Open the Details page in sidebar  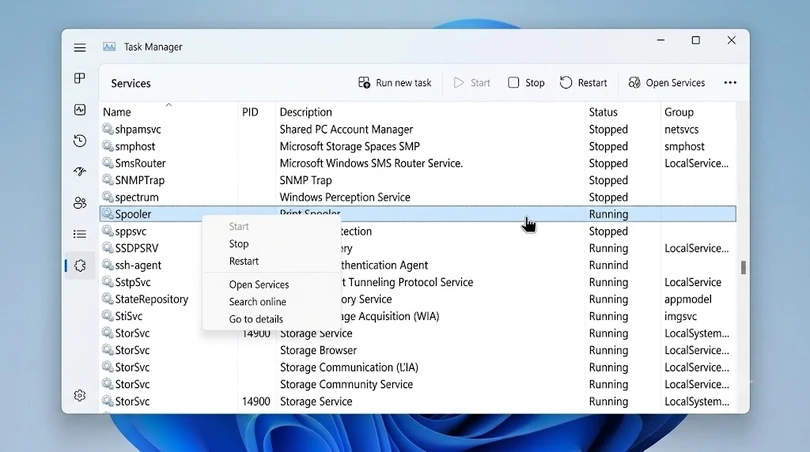tap(80, 234)
